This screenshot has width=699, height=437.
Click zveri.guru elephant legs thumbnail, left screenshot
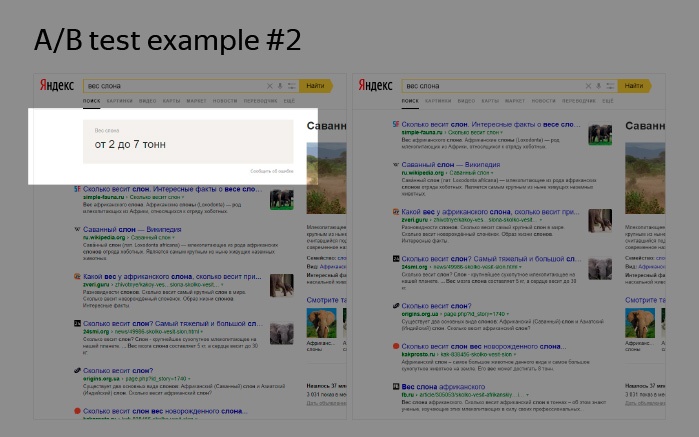[x=282, y=285]
